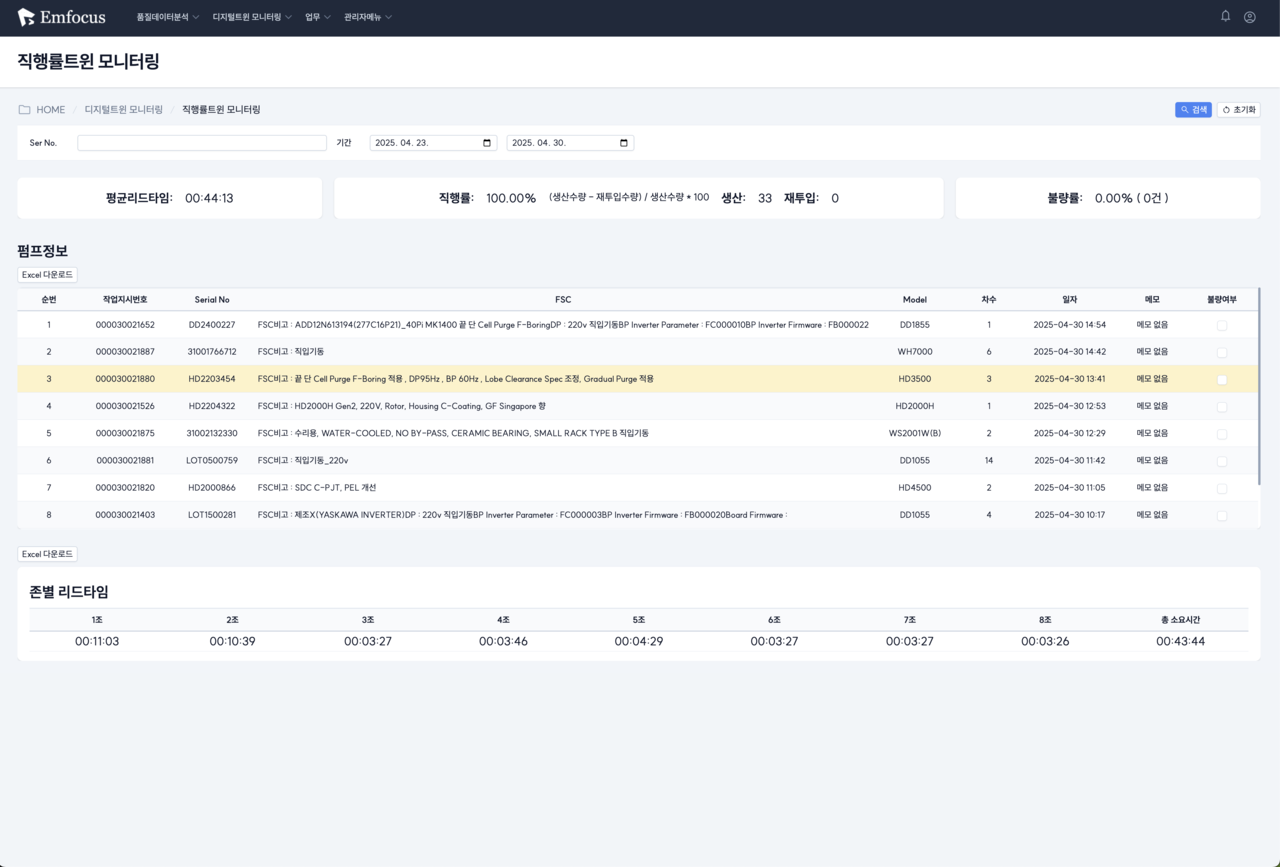Viewport: 1280px width, 867px height.
Task: Check 불량여부 for Serial 31002132330
Action: (x=1221, y=434)
